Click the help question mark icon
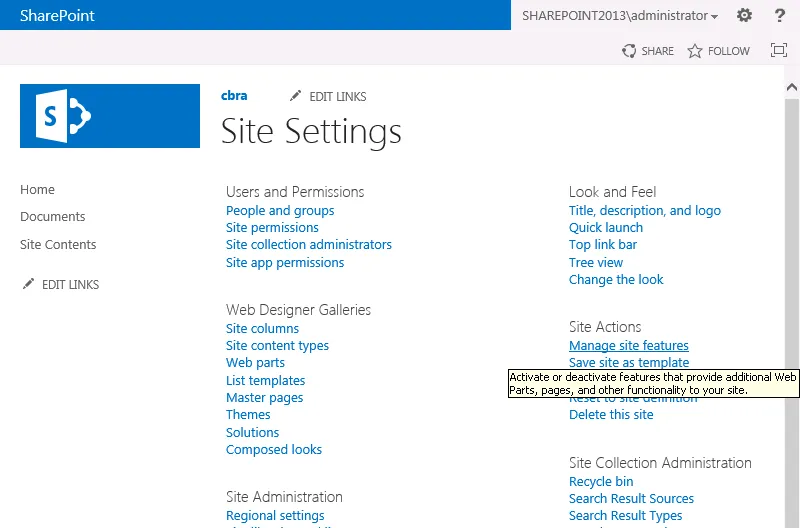800x528 pixels. coord(780,15)
